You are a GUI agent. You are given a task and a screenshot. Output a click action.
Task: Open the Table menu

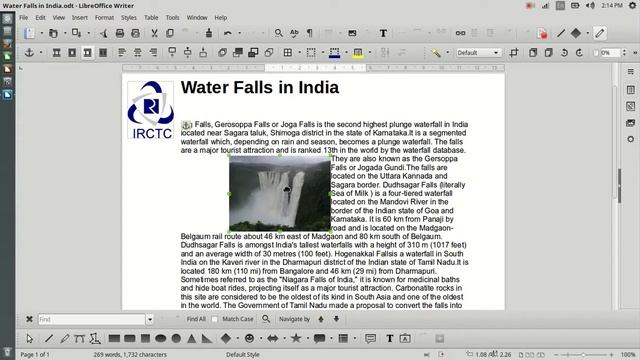point(151,18)
